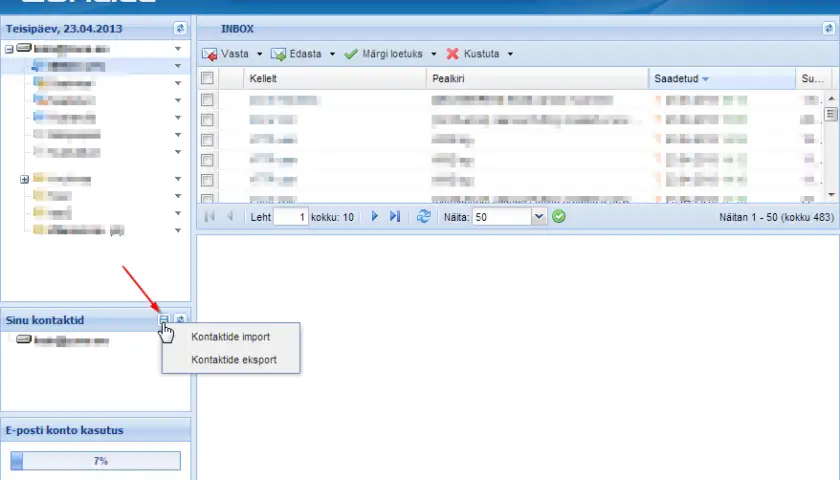
Task: Check the fifth message row checkbox
Action: click(207, 180)
